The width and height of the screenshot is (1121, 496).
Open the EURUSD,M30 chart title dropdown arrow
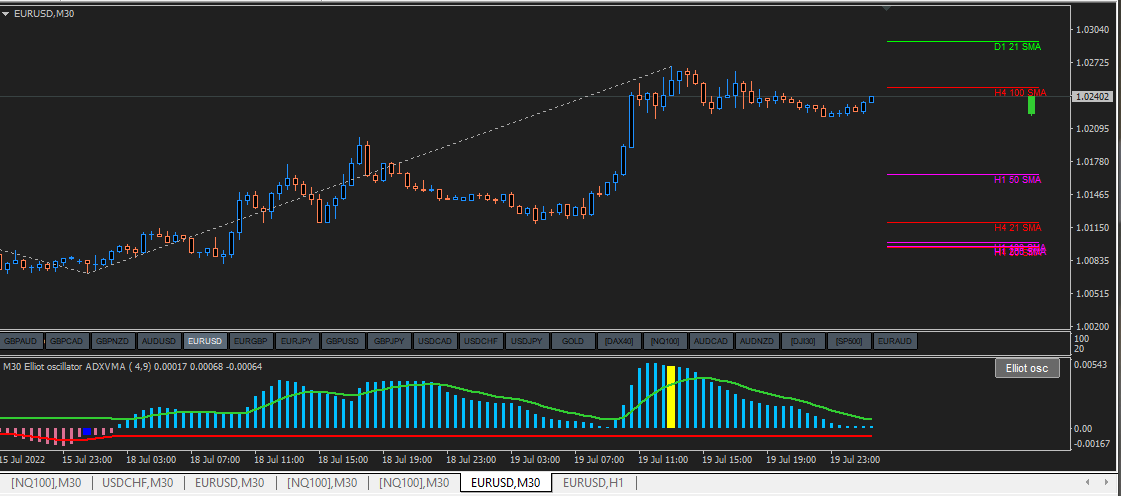pyautogui.click(x=6, y=13)
